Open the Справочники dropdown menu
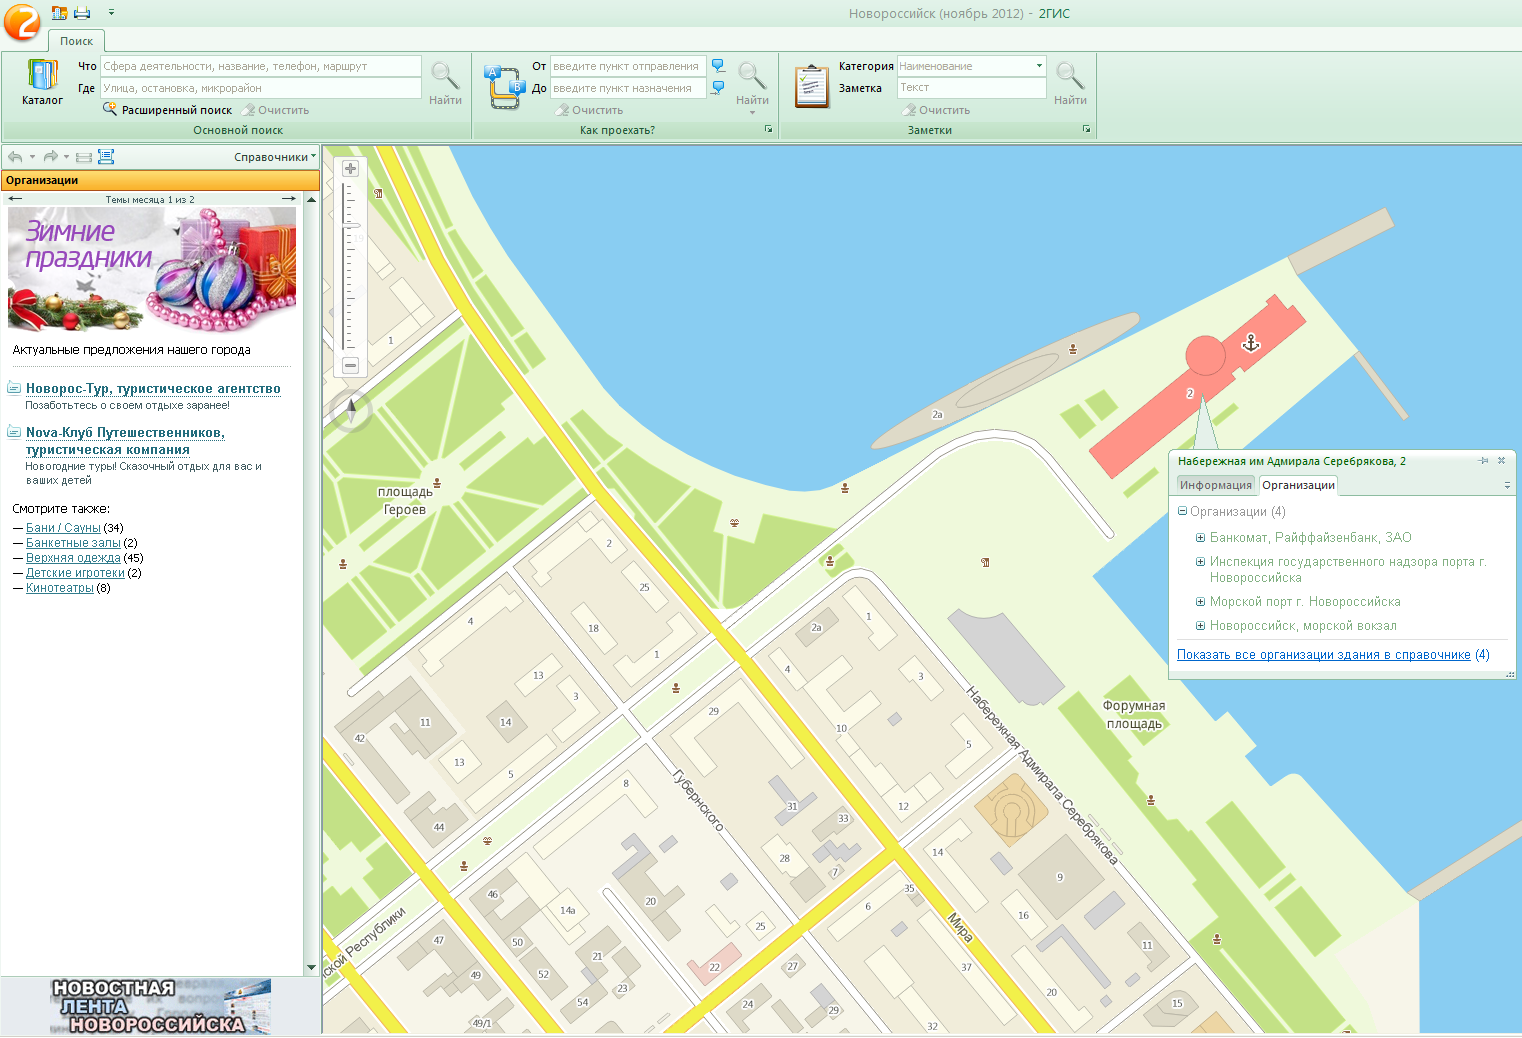Viewport: 1522px width, 1038px height. (x=274, y=157)
